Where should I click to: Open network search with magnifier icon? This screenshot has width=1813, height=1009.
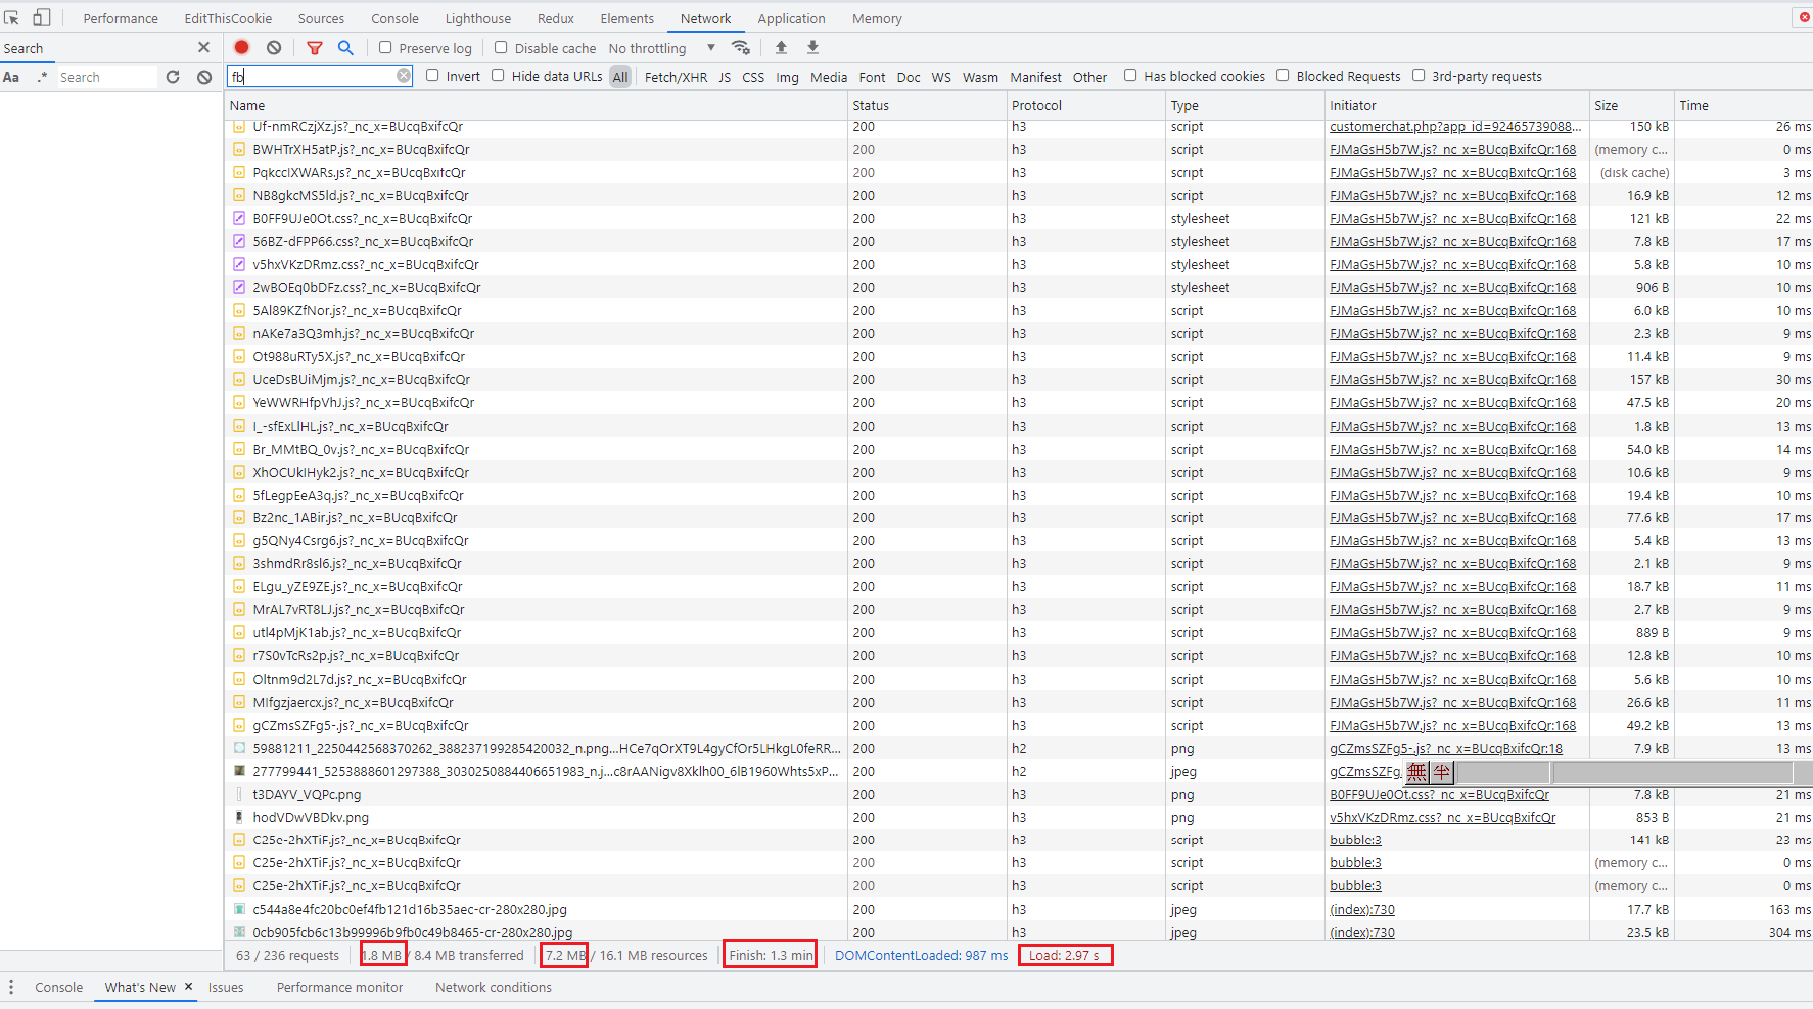tap(345, 47)
